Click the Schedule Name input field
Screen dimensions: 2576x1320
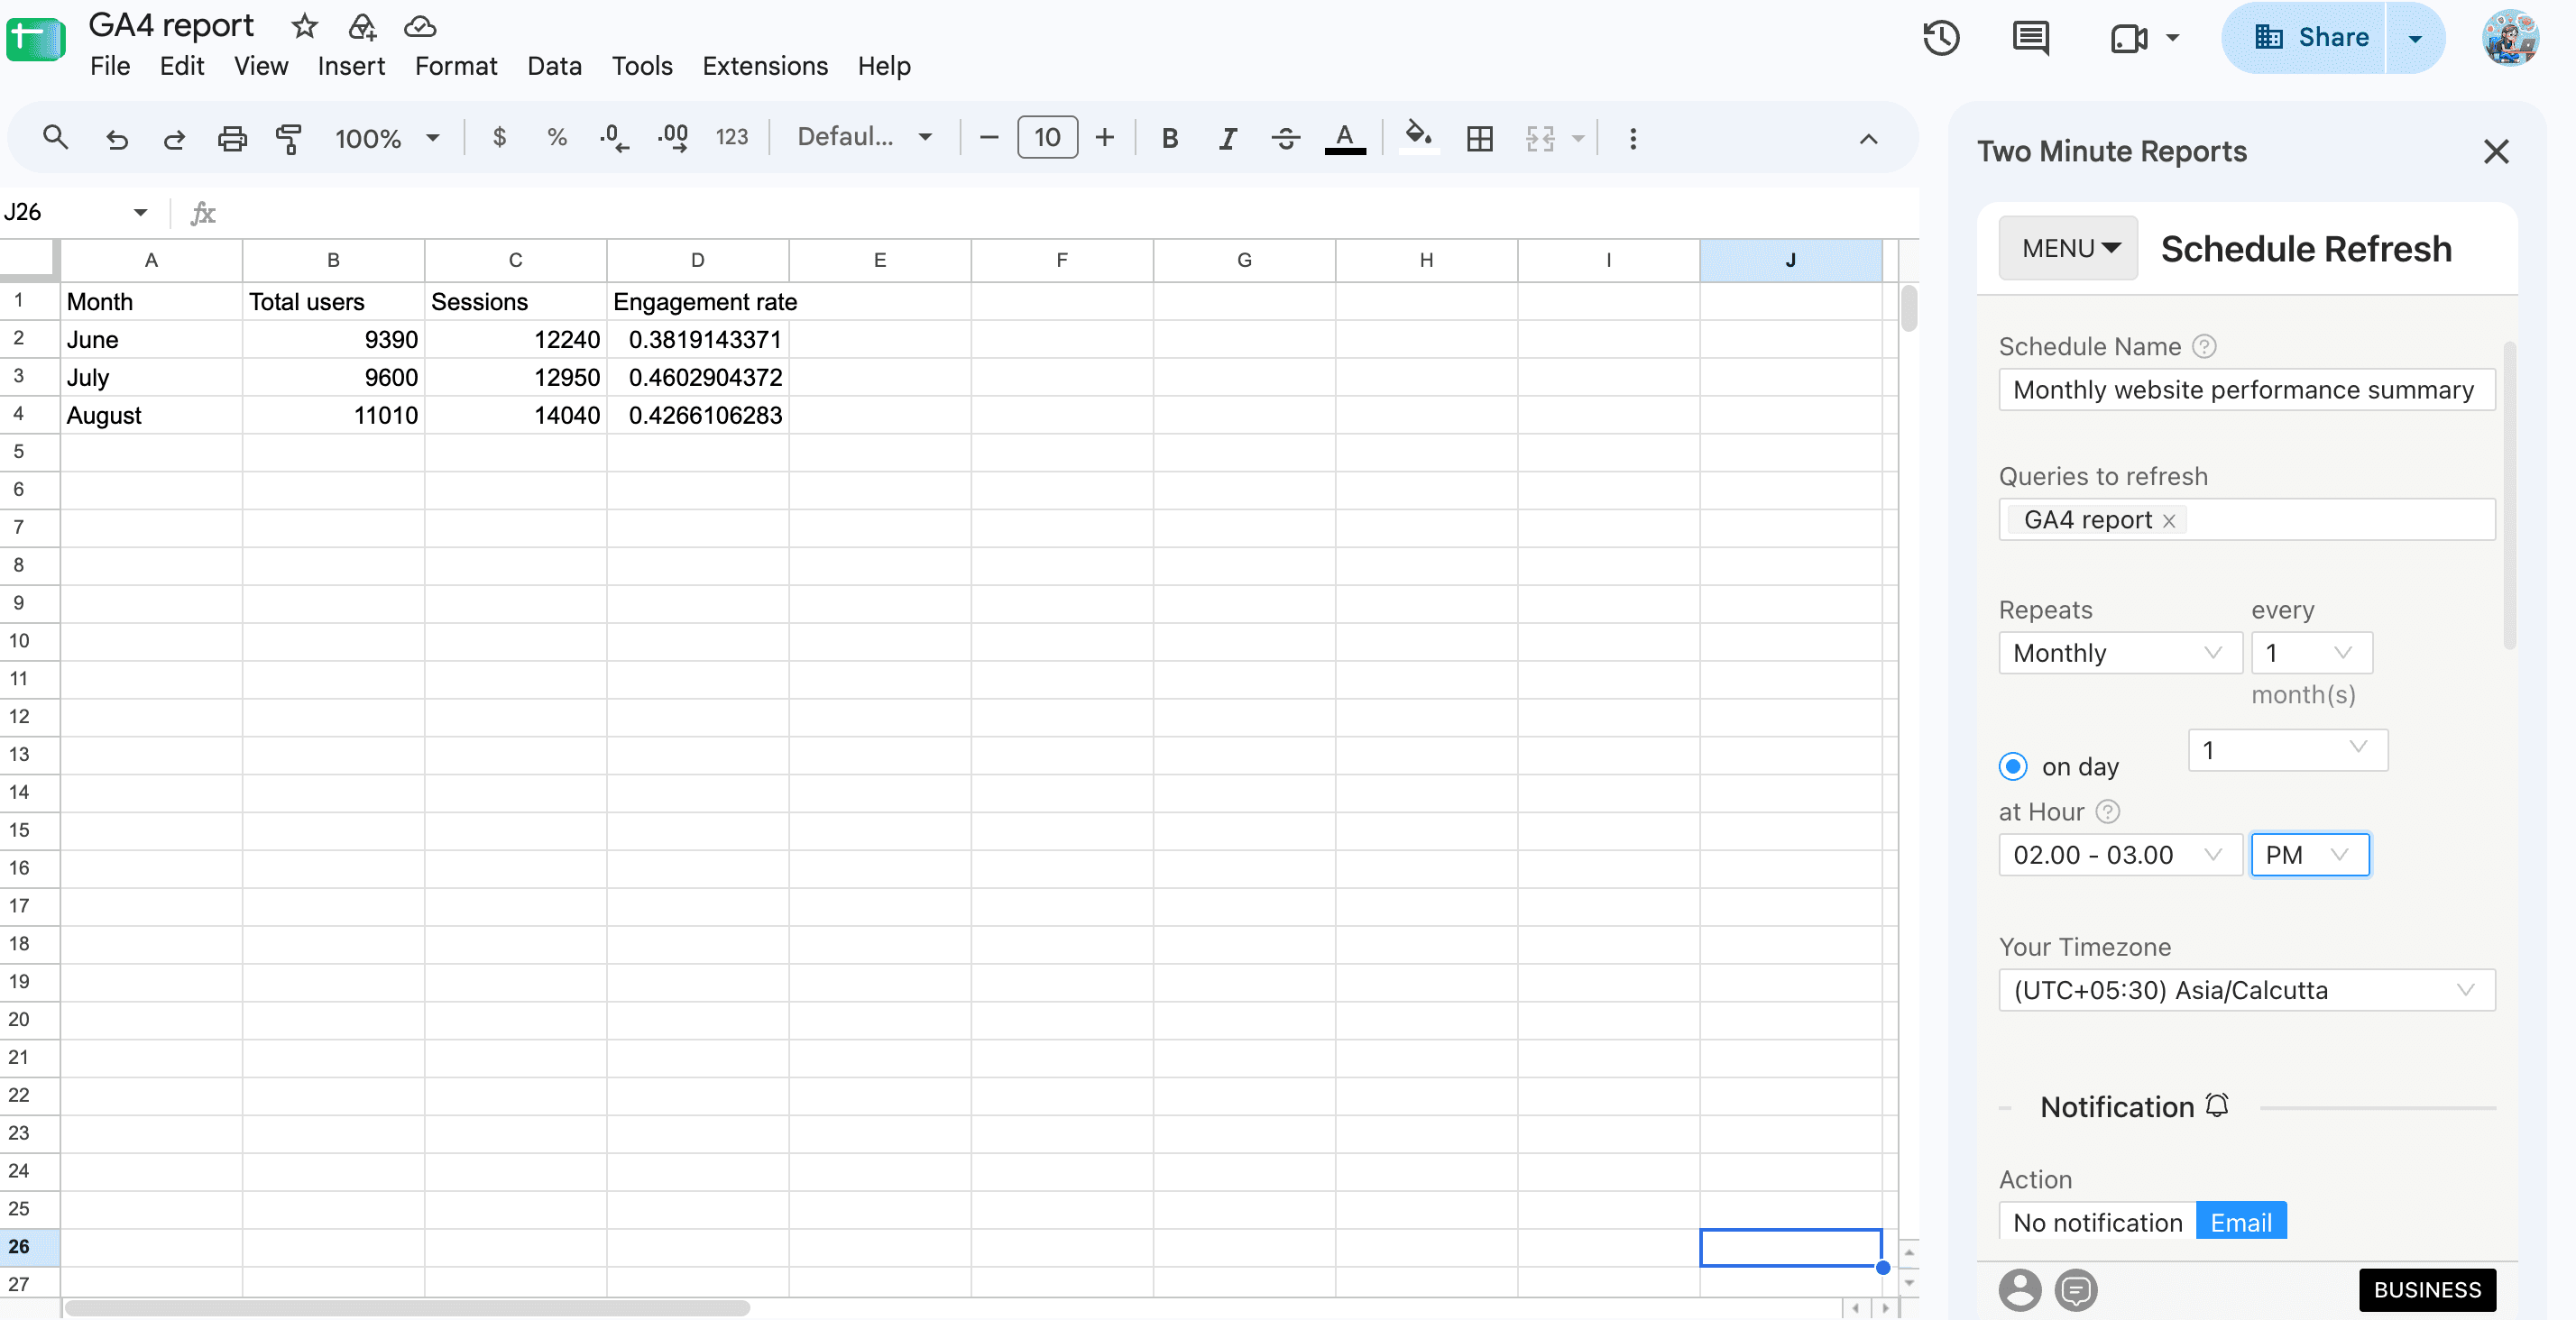coord(2246,390)
